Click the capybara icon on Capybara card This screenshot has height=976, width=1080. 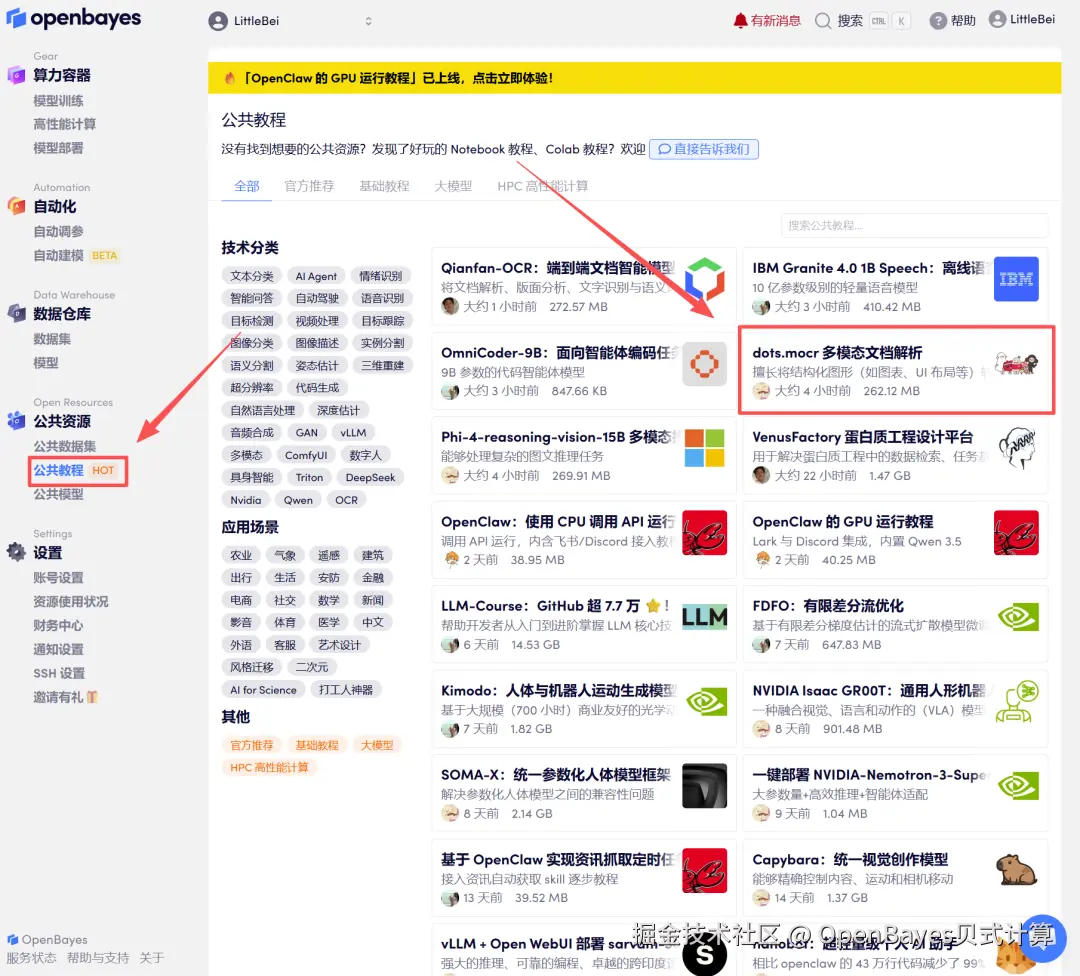point(1016,870)
